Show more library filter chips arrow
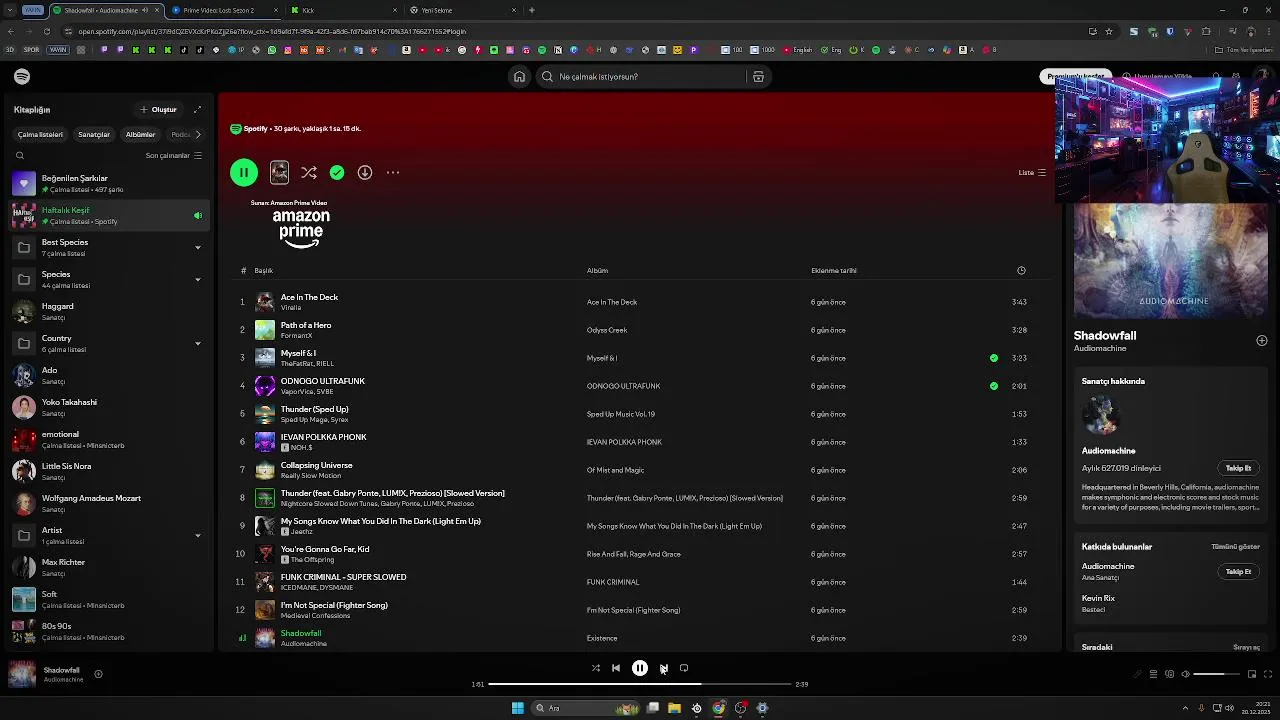 coord(198,134)
